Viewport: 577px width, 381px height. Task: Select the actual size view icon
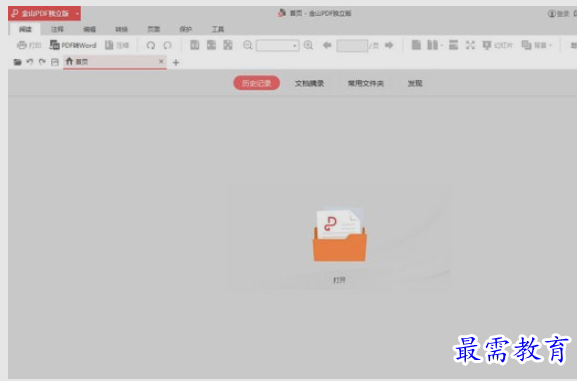point(195,45)
